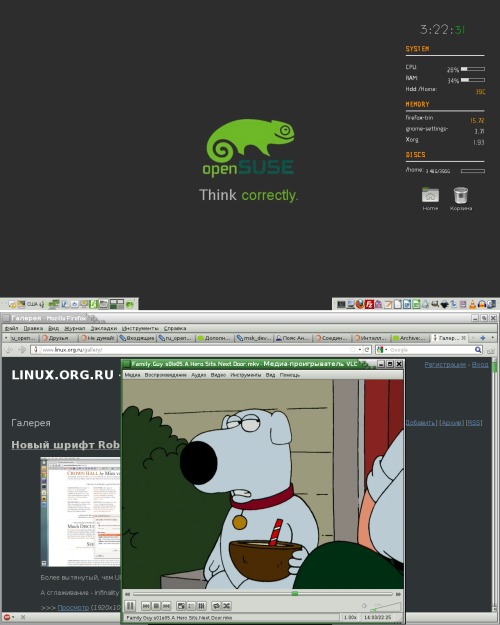Open the tab strip left arrow dropdown

click(x=6, y=338)
